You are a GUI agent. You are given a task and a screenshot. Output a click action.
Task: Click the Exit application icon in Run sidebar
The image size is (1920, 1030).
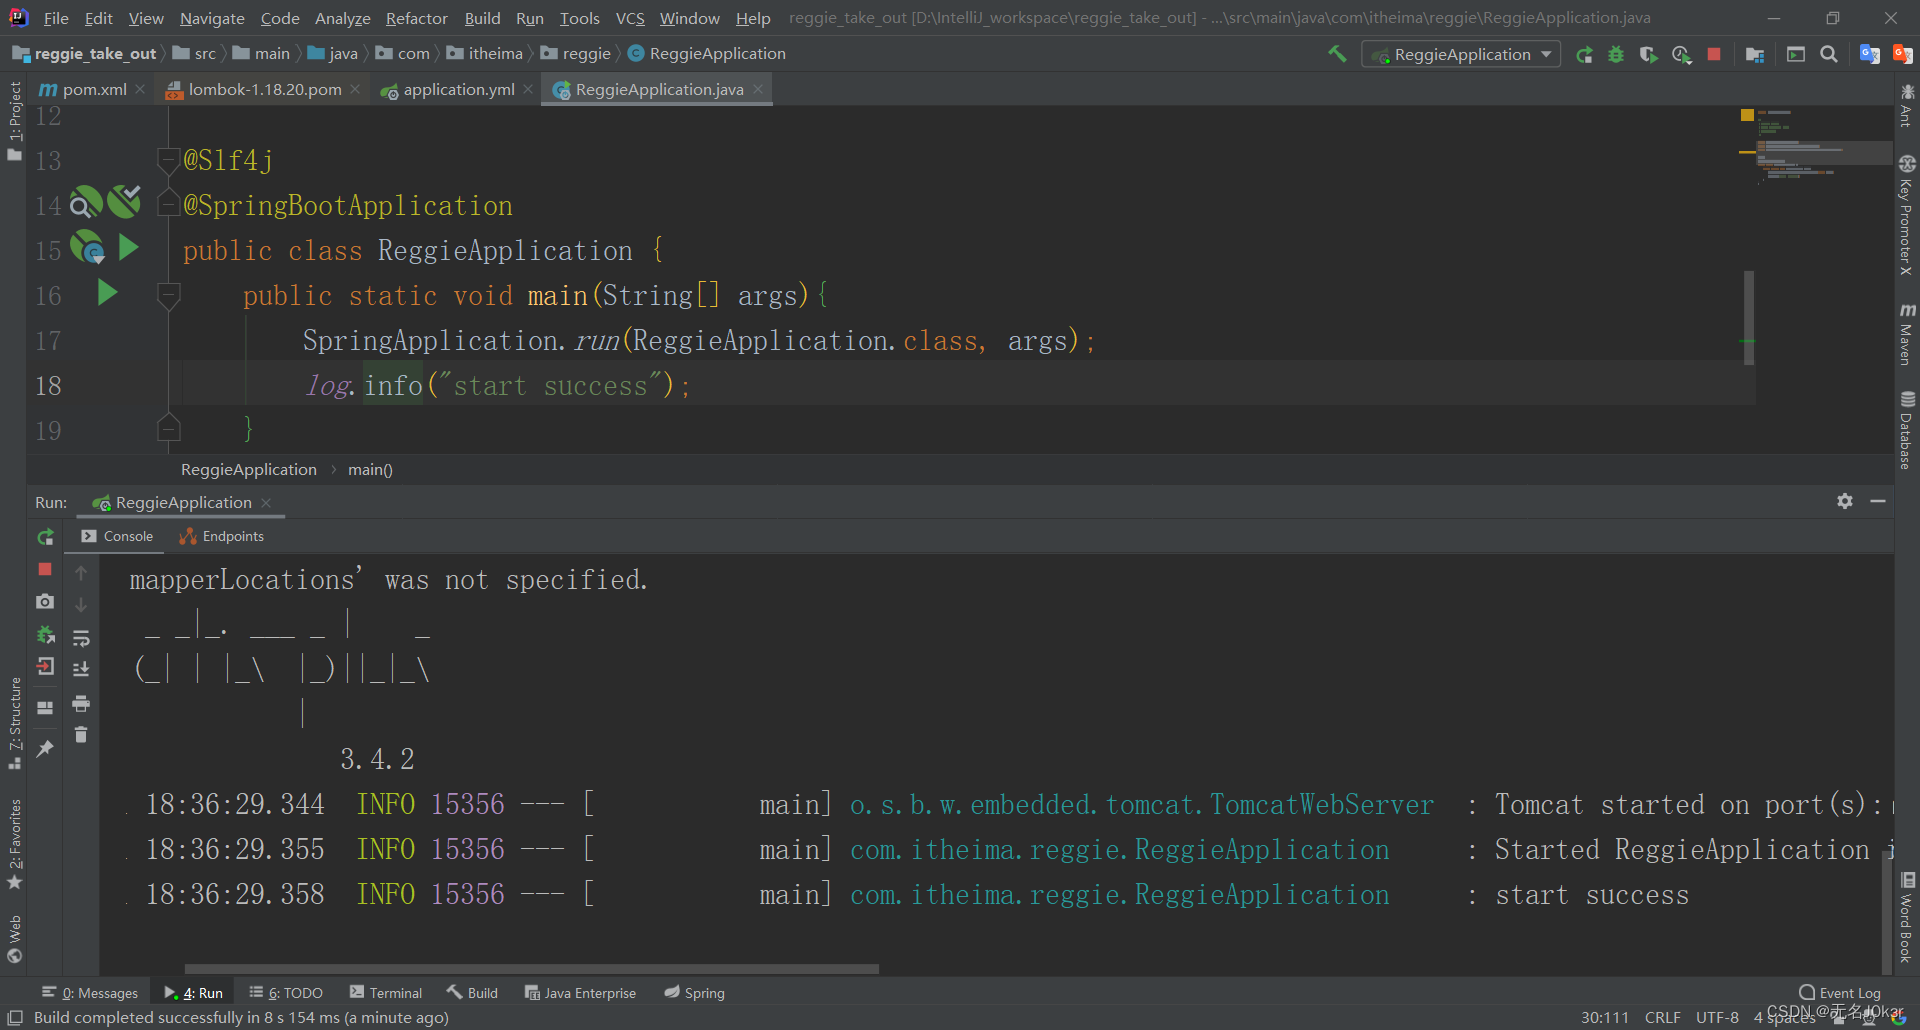45,667
